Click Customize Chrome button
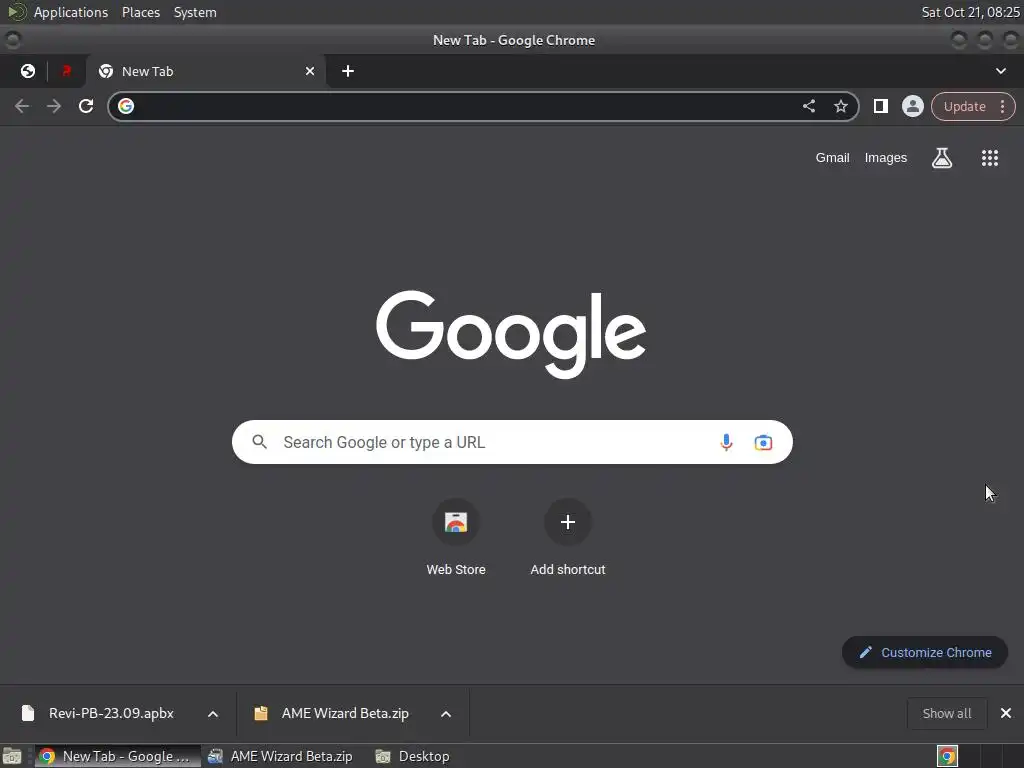 pyautogui.click(x=925, y=652)
